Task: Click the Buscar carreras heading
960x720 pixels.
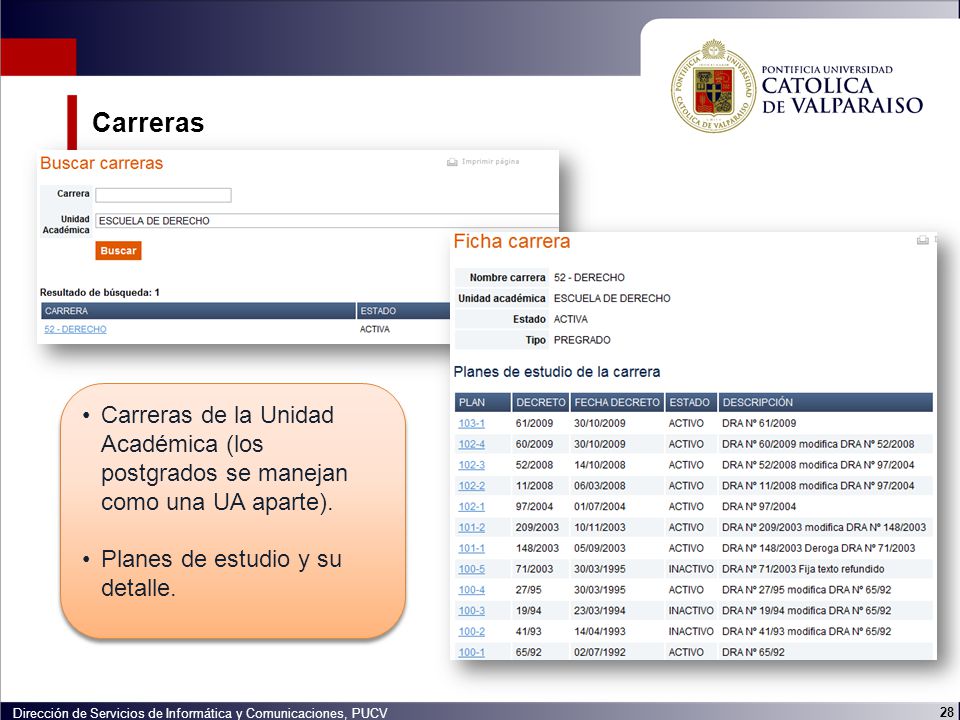Action: click(x=102, y=163)
